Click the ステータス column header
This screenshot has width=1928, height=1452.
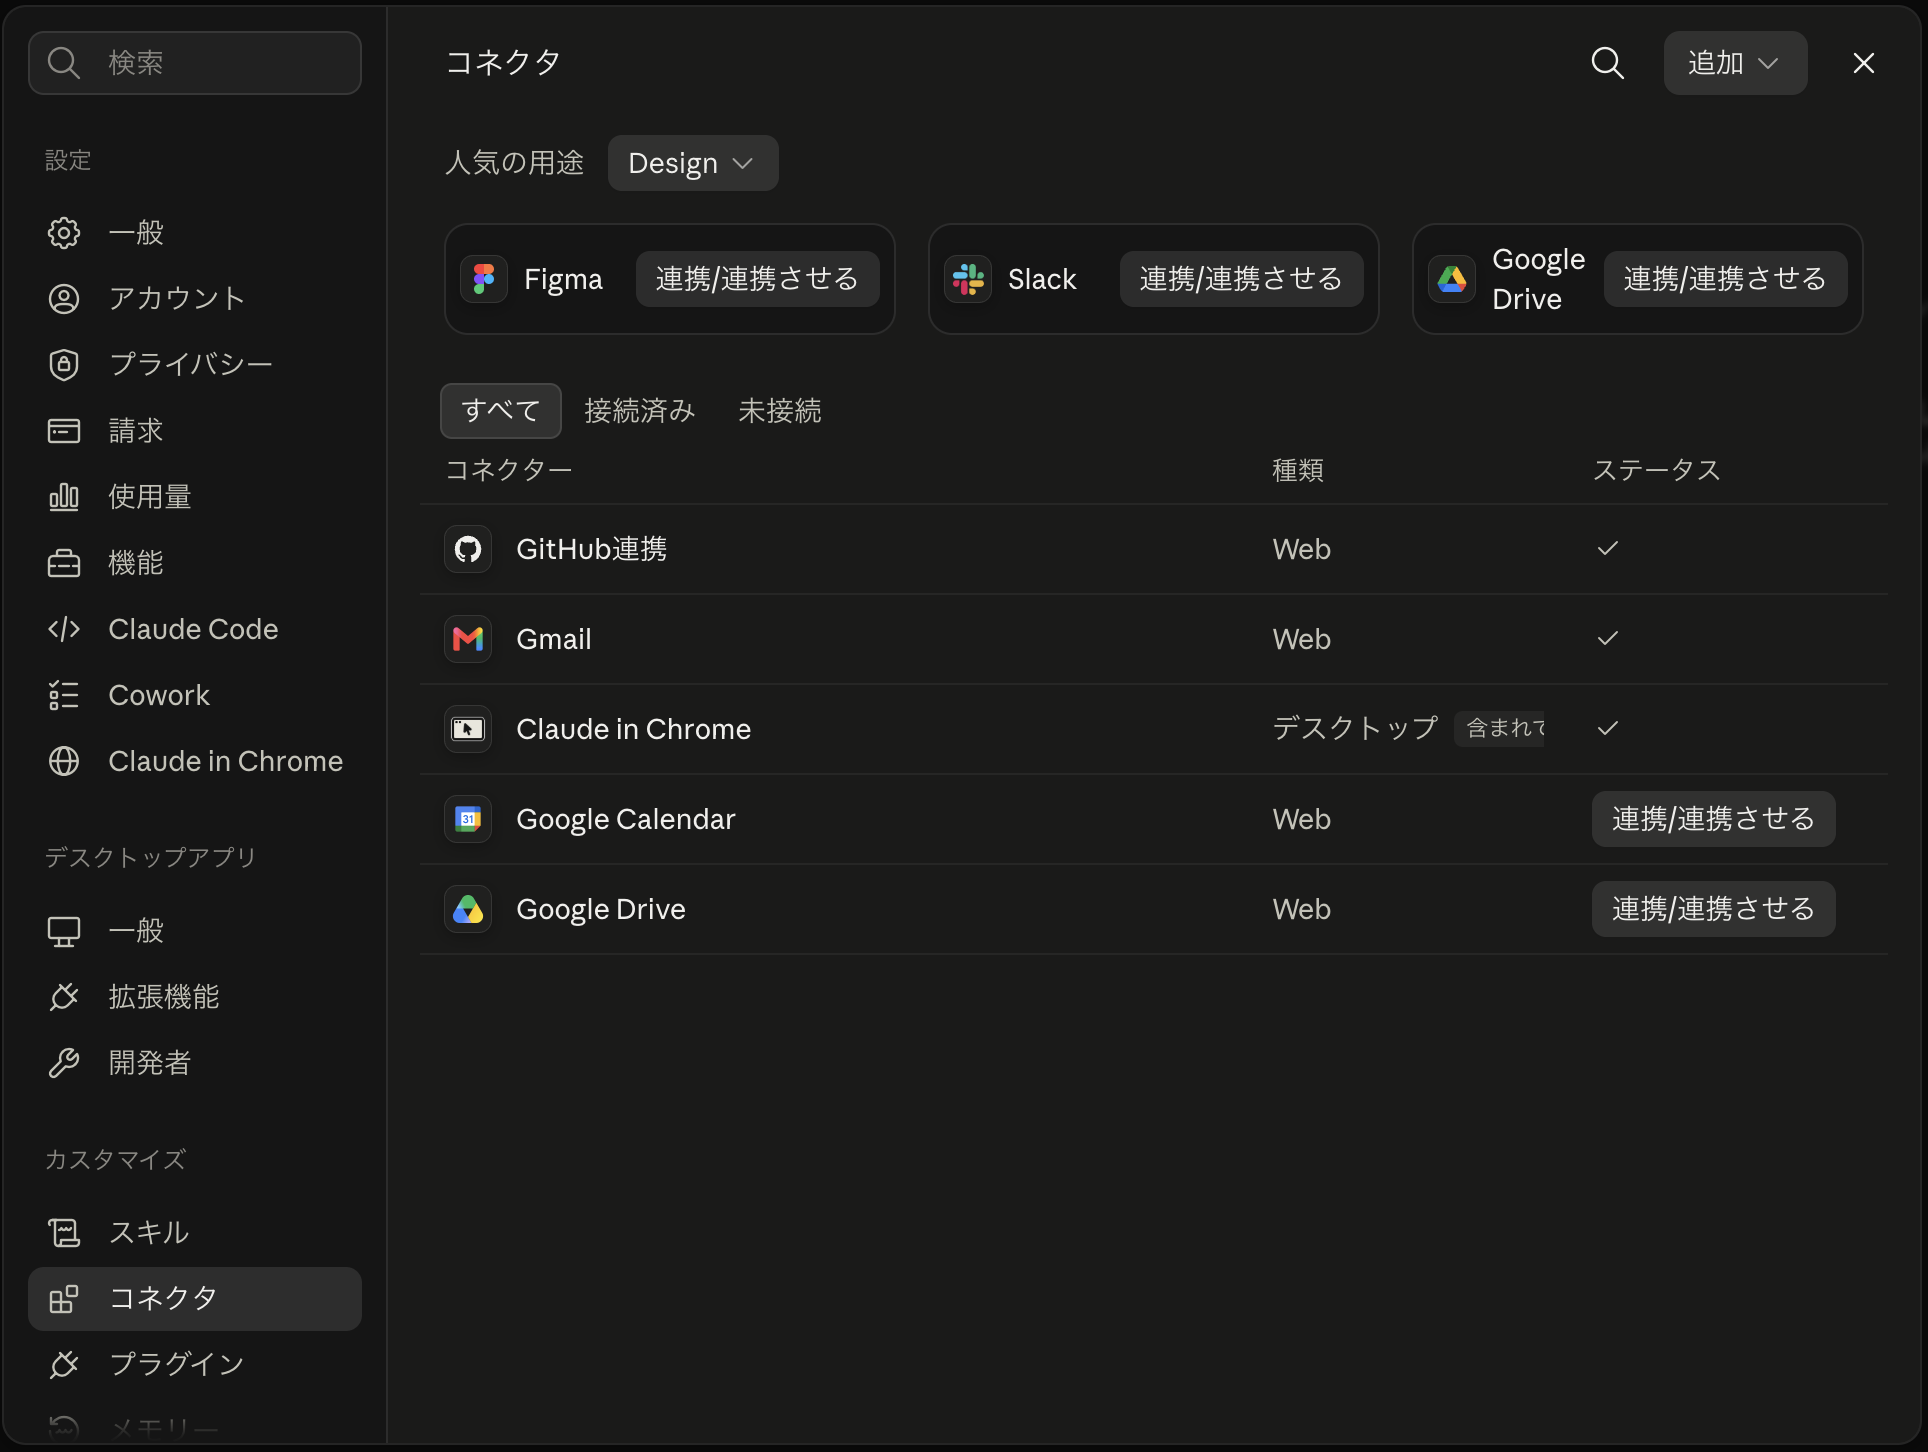pyautogui.click(x=1656, y=470)
